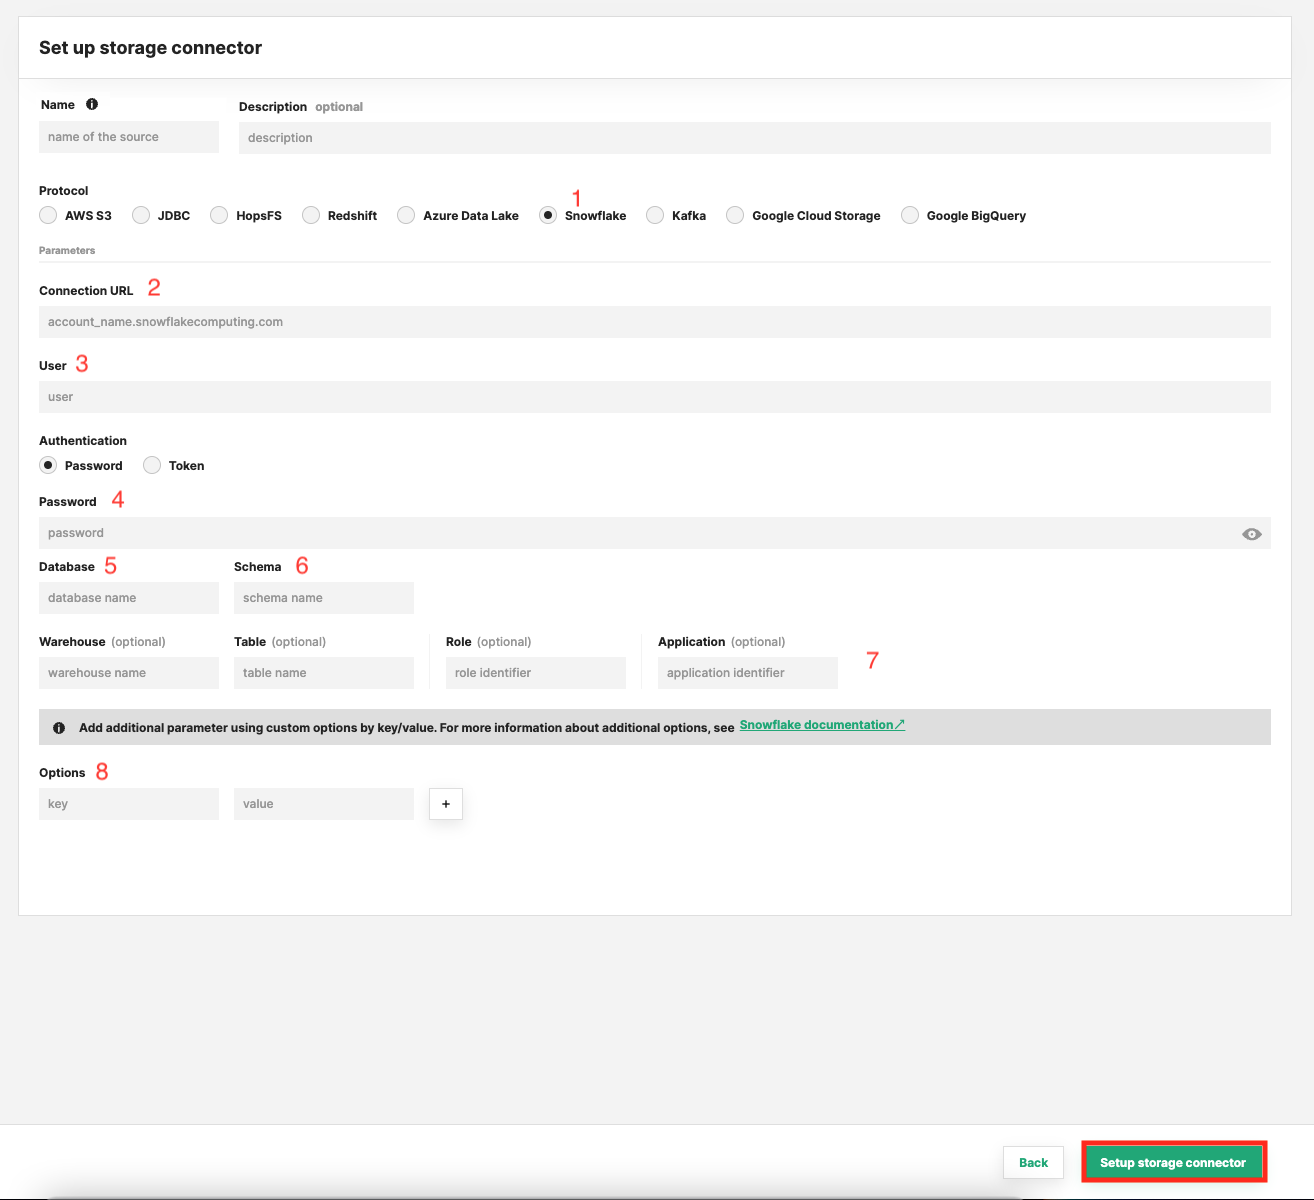
Task: Click the Role identifier field
Action: coord(536,673)
